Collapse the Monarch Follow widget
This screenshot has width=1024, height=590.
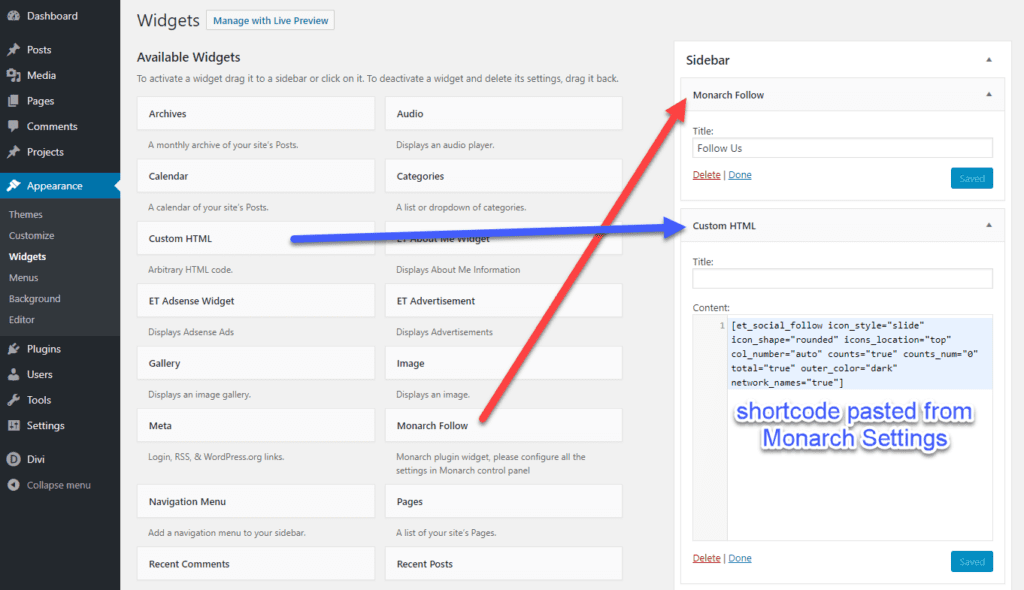988,94
